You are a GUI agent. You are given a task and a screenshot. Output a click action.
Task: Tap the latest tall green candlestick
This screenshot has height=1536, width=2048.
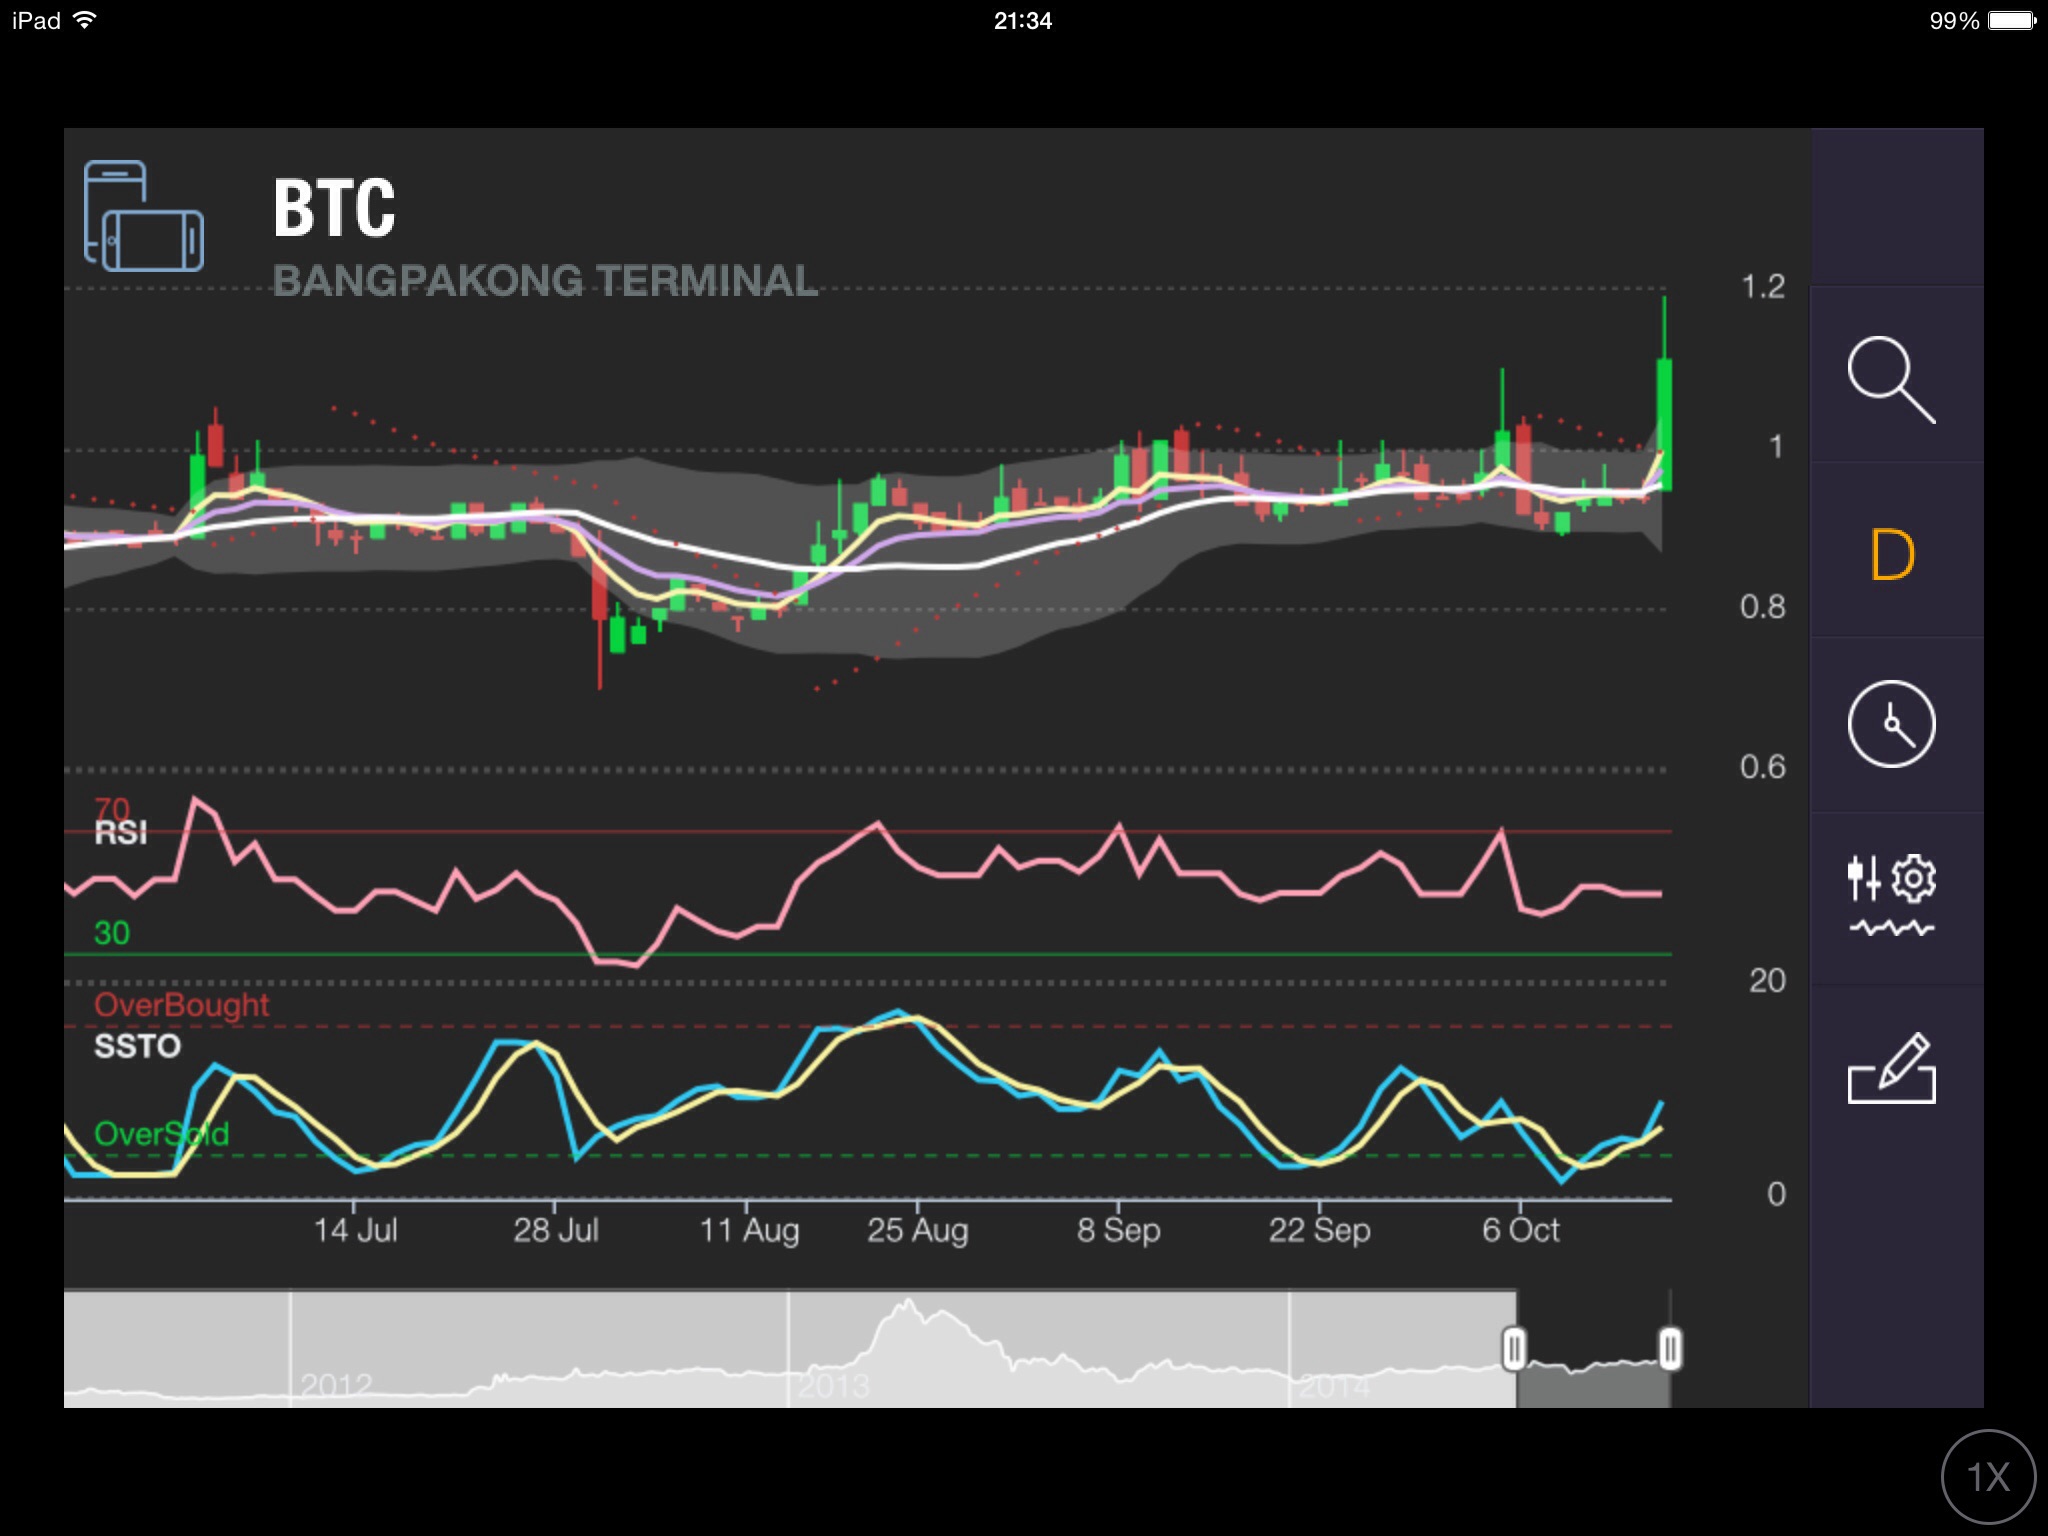tap(1665, 420)
